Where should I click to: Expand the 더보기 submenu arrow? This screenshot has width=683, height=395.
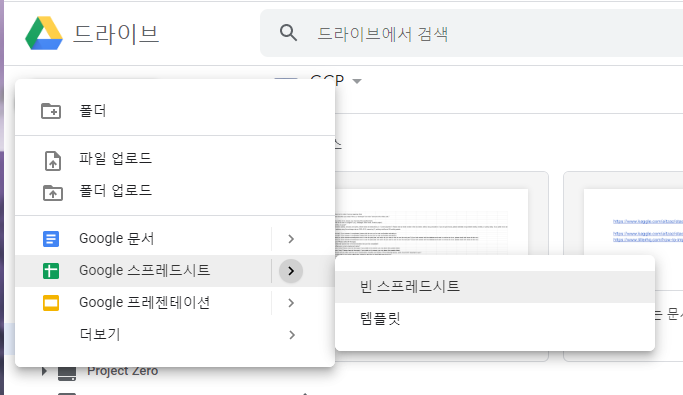[x=291, y=334]
